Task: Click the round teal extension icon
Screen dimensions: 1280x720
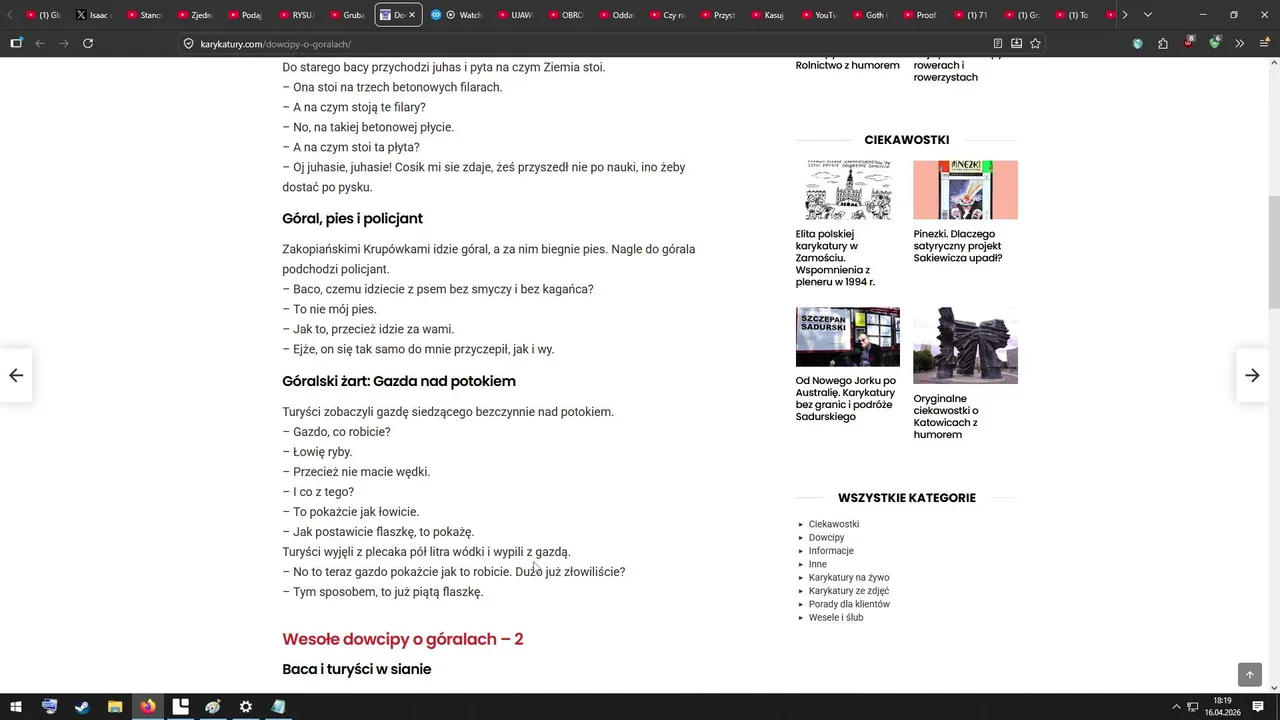Action: 1138,43
